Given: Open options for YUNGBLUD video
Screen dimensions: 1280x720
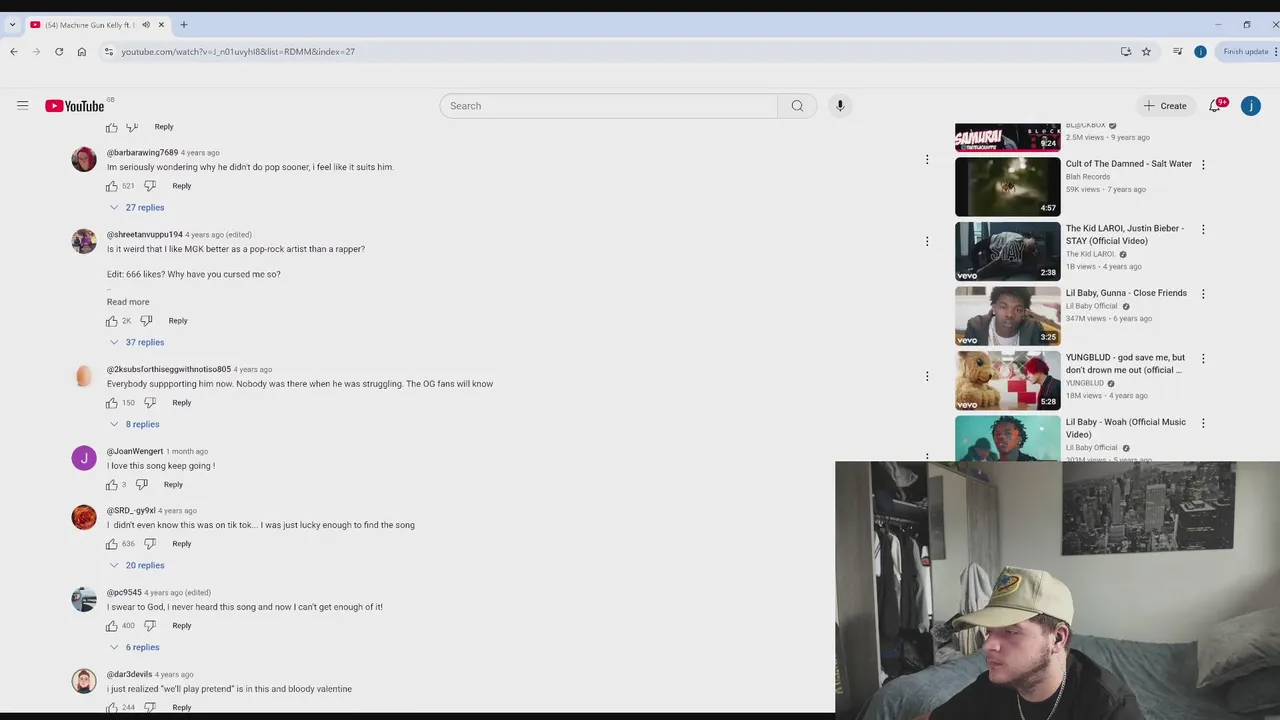Looking at the screenshot, I should click(1203, 358).
